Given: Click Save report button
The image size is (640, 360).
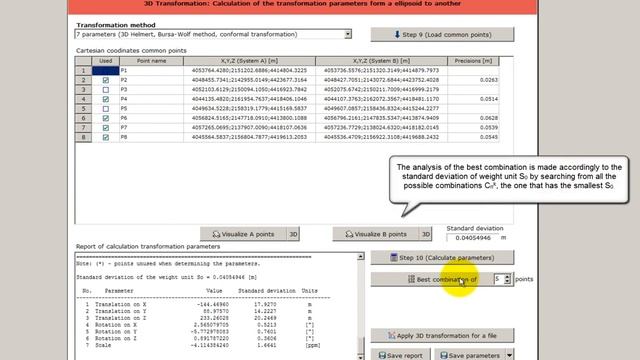Looking at the screenshot, I should (x=400, y=355).
